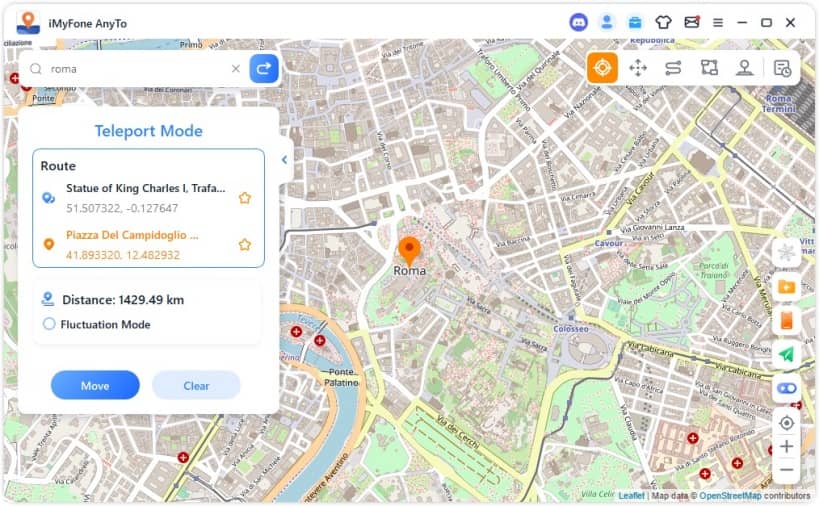Switch to Joystick Mode arrows icon
819x506 pixels.
638,68
